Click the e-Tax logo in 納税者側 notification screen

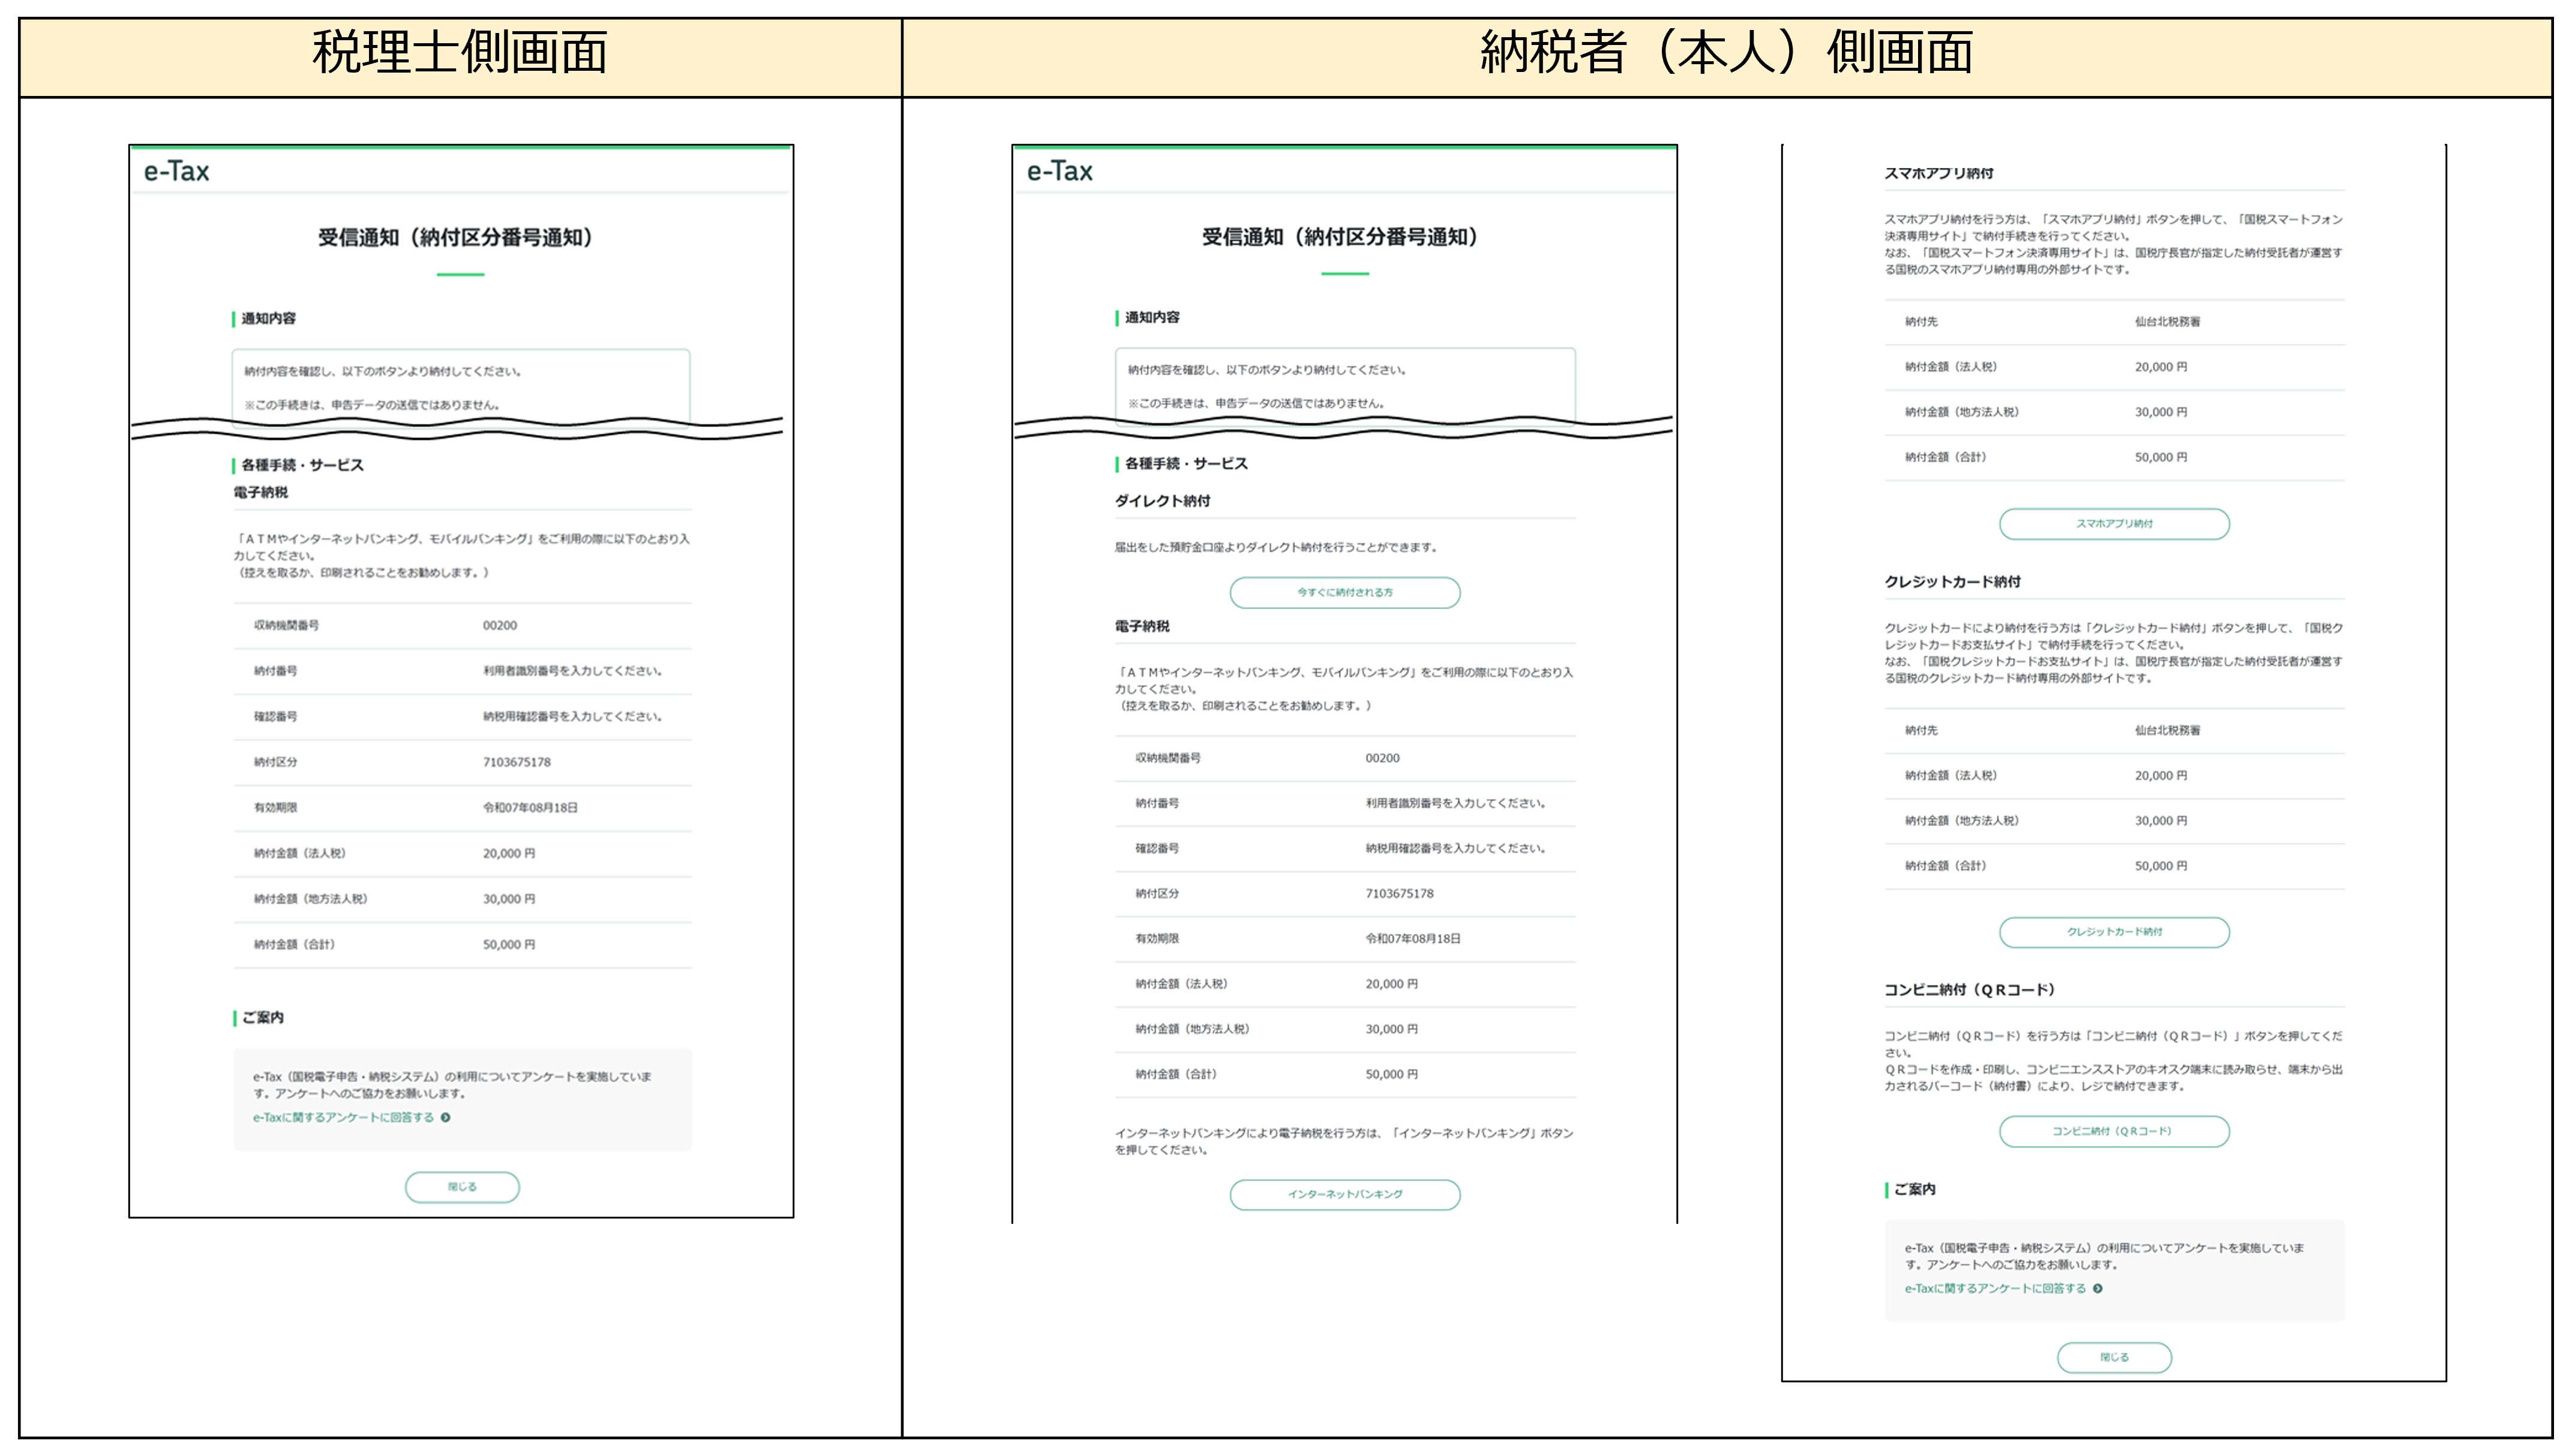1060,172
